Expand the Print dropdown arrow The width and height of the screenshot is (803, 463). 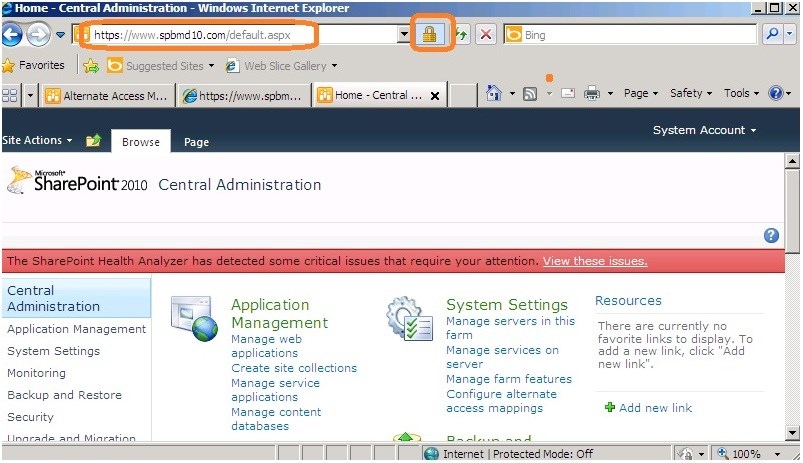point(610,93)
